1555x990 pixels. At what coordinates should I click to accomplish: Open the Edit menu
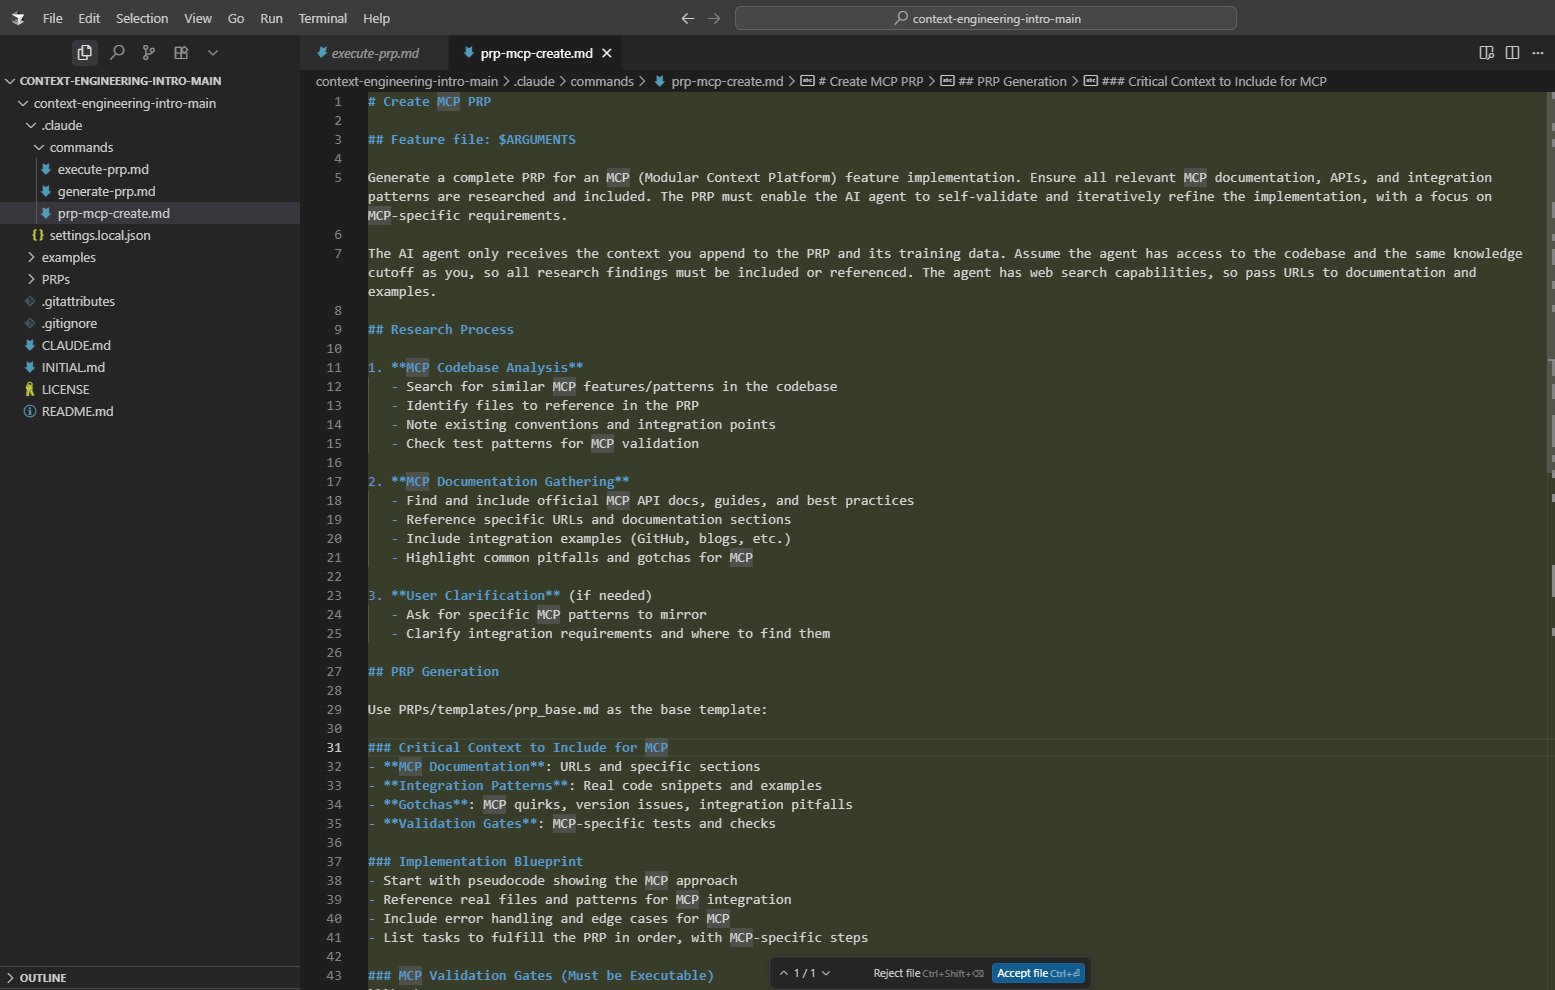point(89,18)
